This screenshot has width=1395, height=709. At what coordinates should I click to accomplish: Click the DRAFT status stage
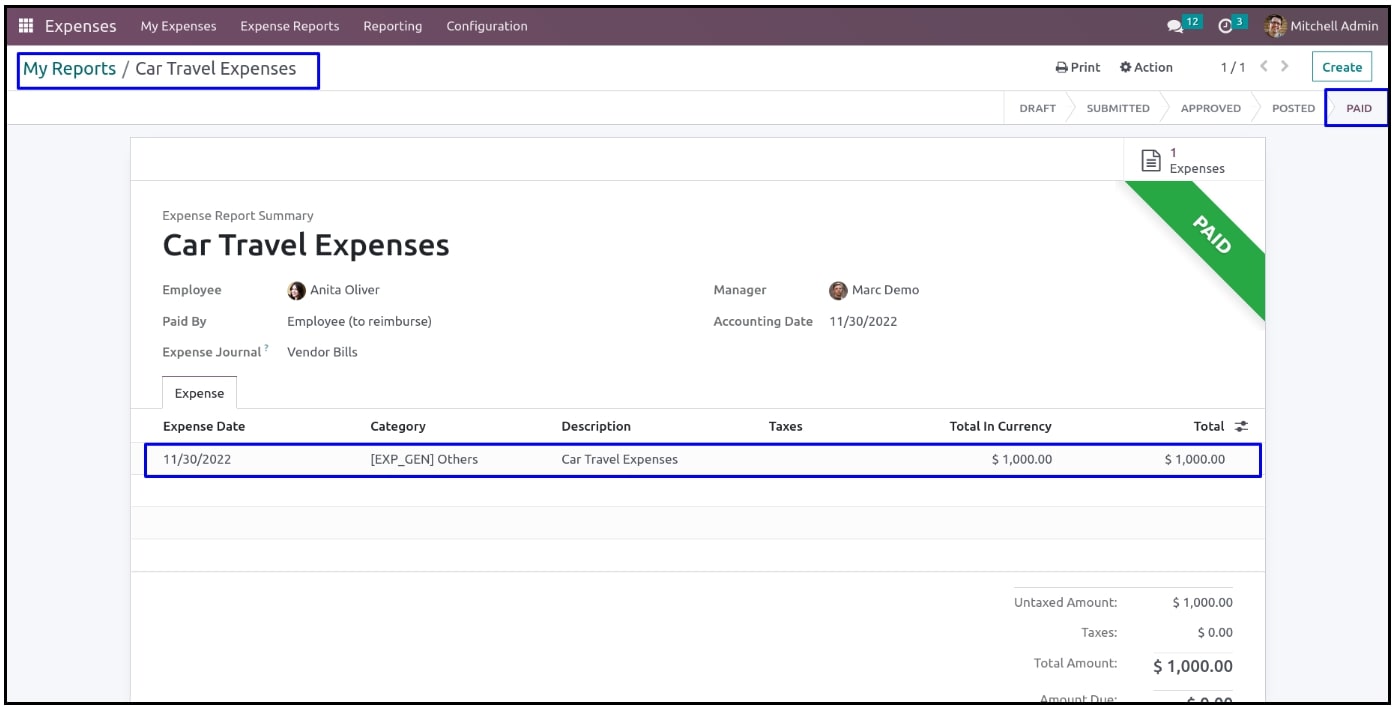[x=1037, y=108]
